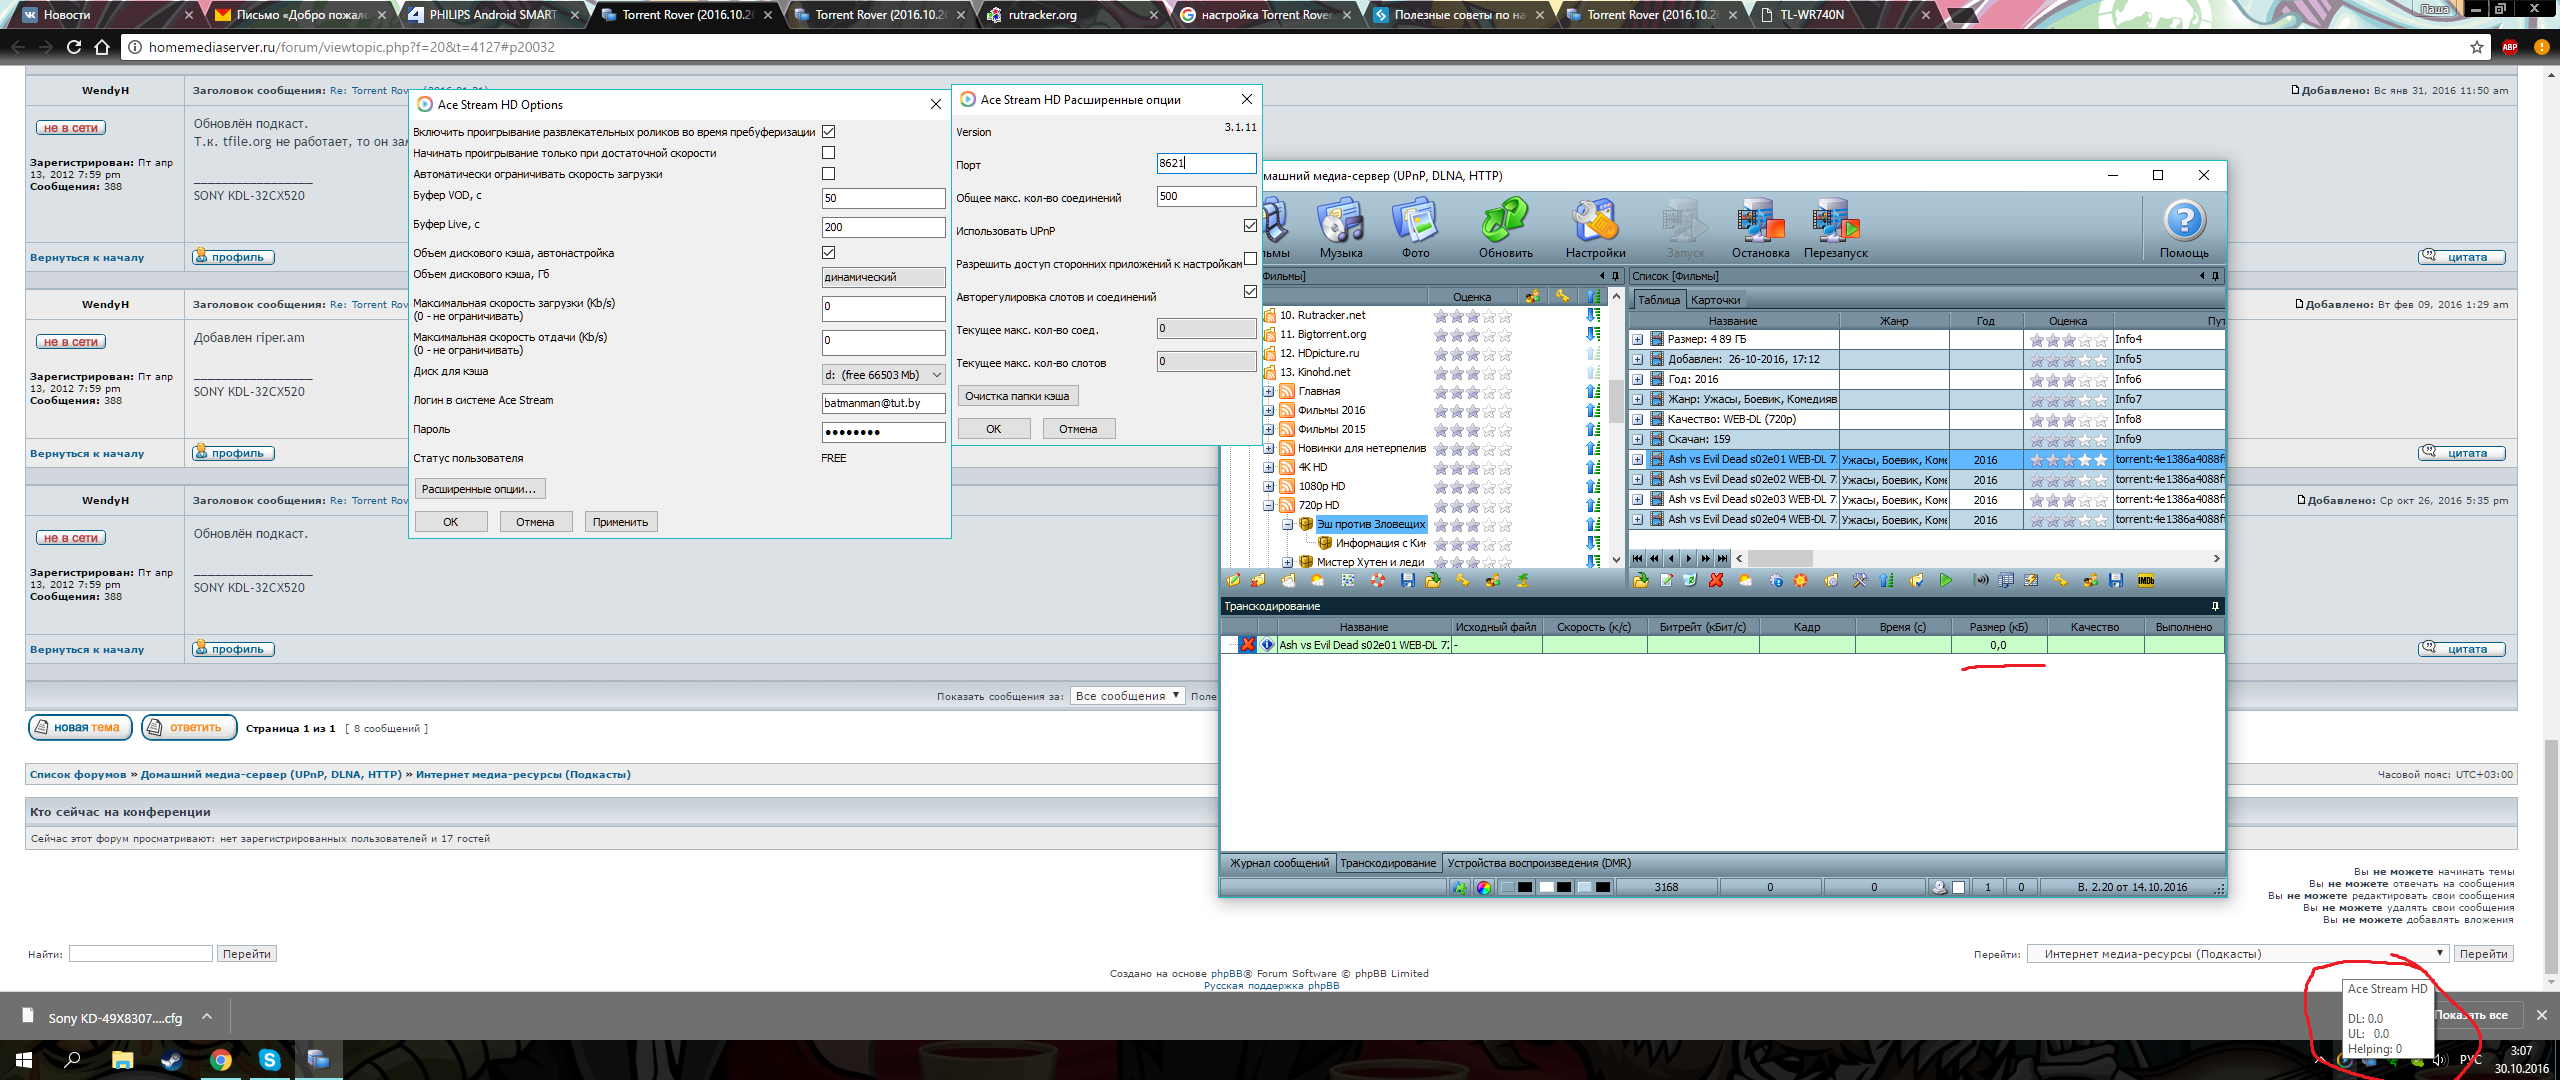Click the key icon in list toolbar
This screenshot has width=2560, height=1080.
click(2060, 580)
